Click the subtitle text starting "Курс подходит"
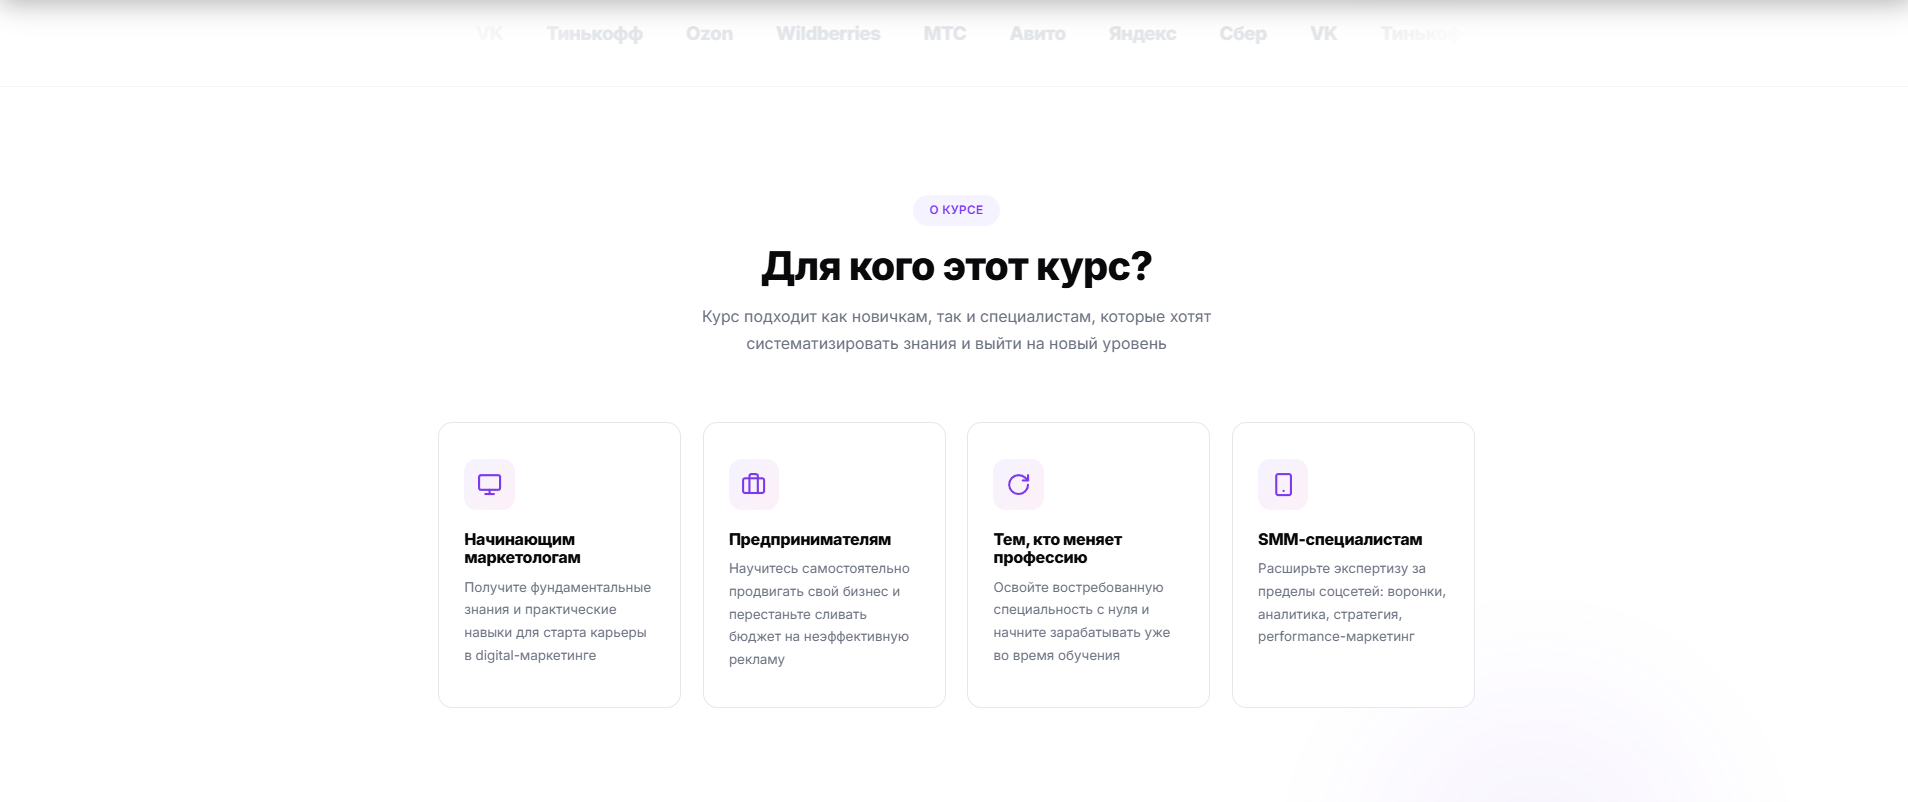 click(956, 330)
